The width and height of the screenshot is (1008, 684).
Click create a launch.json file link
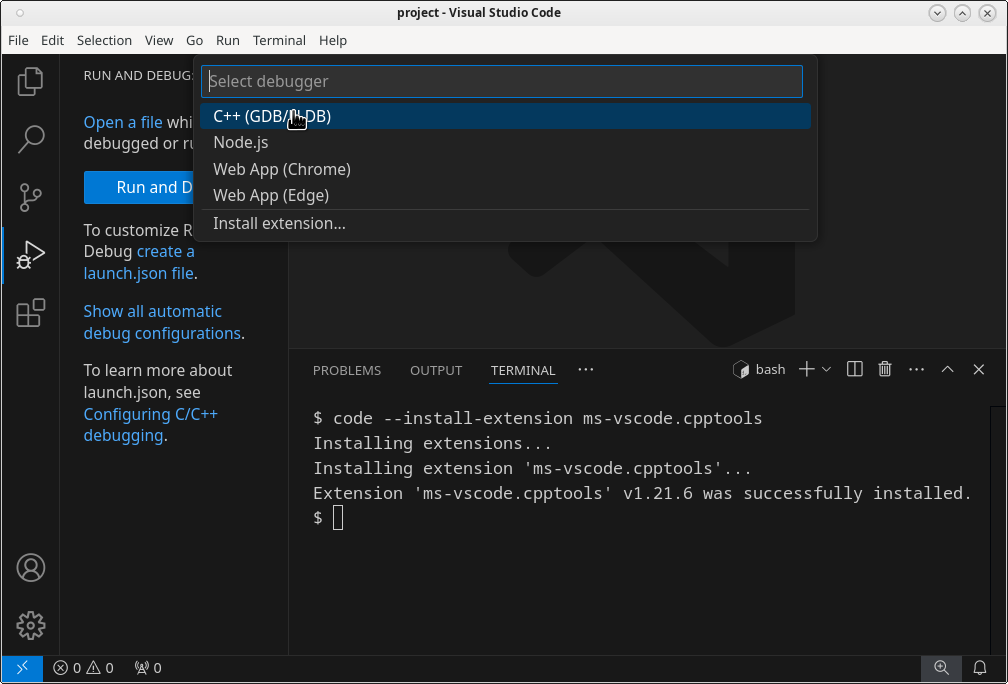tap(138, 262)
